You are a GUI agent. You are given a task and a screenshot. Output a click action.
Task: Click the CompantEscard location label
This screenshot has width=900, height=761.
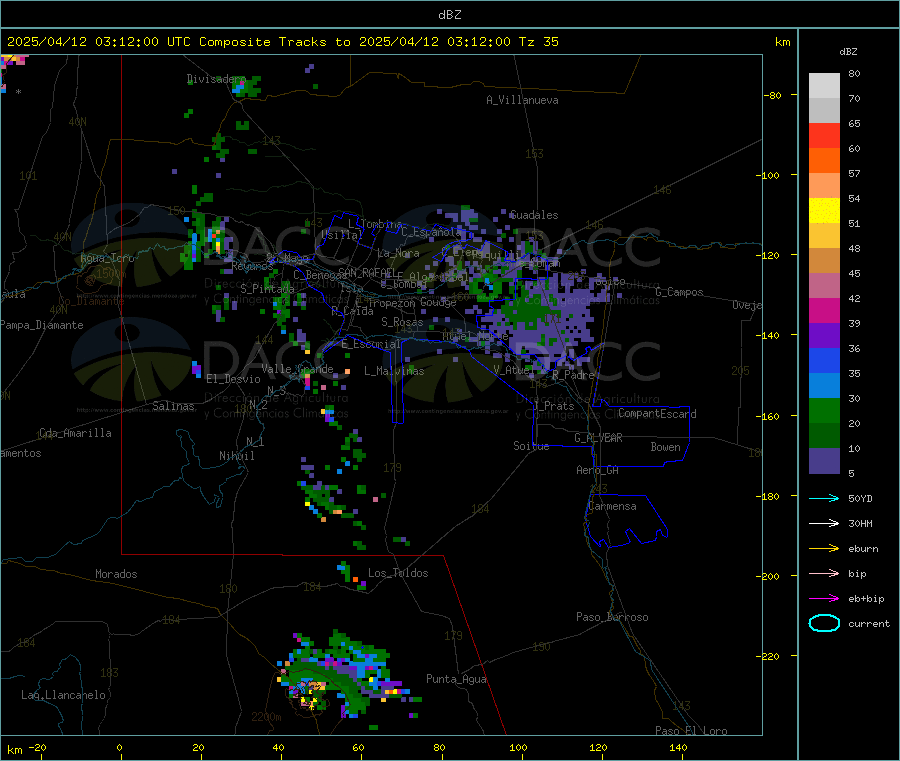(x=657, y=413)
